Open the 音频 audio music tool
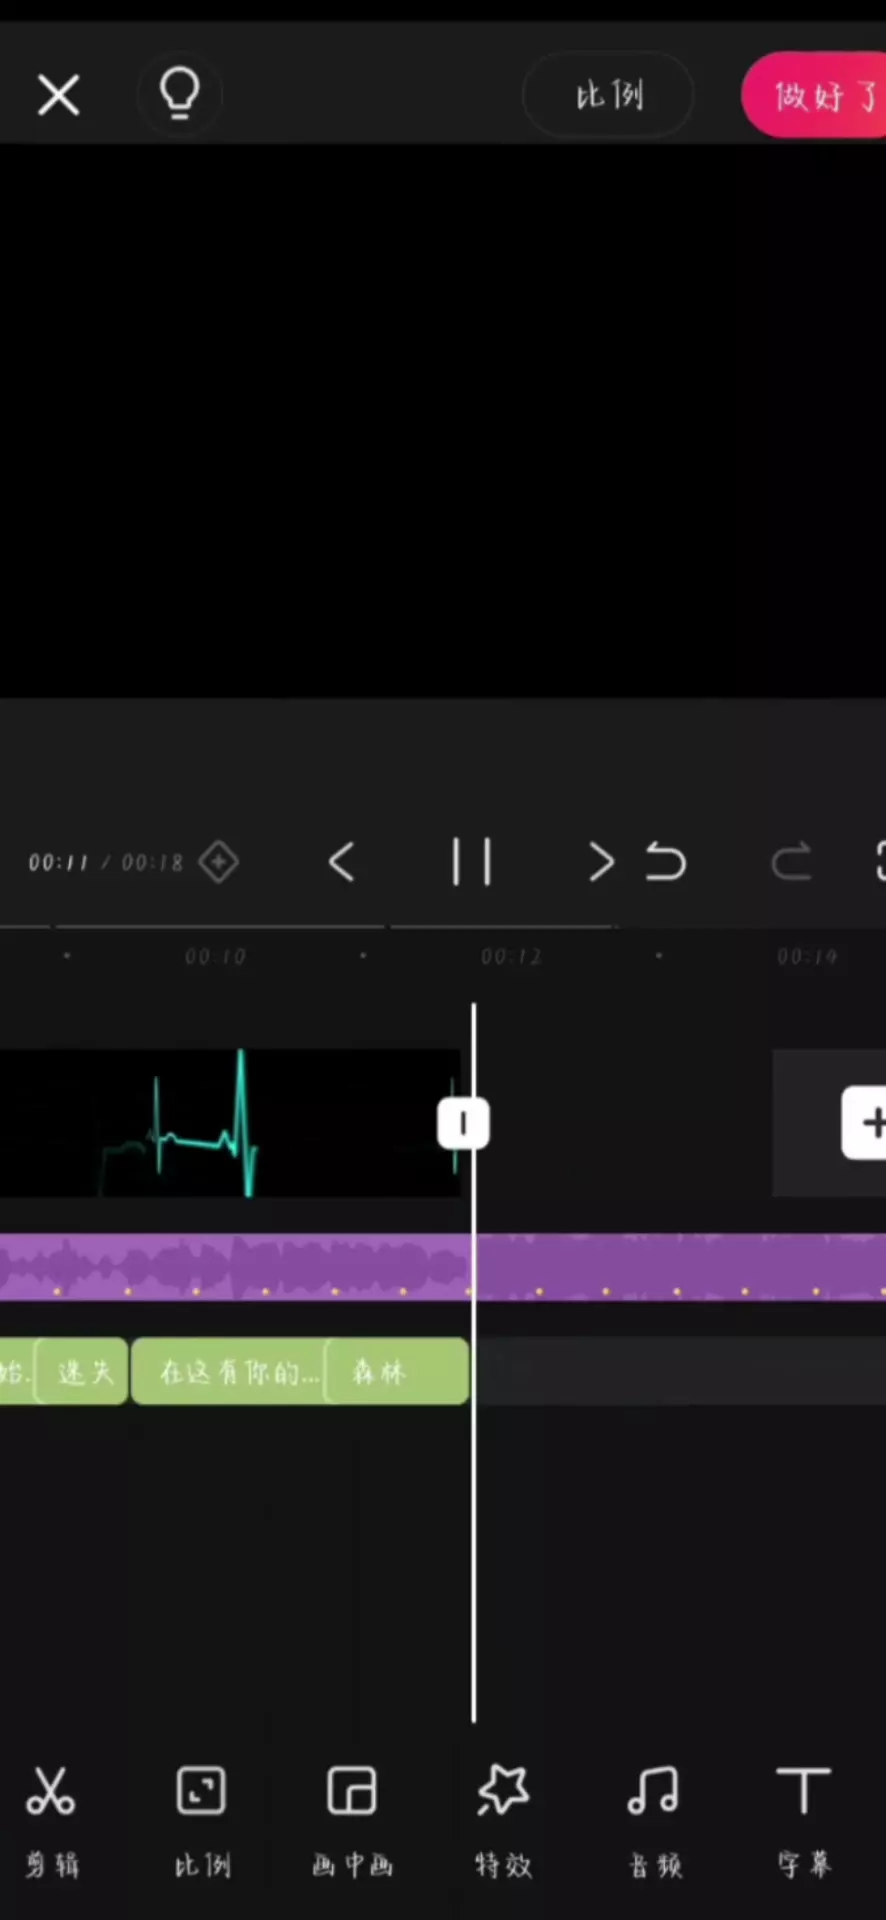Image resolution: width=886 pixels, height=1920 pixels. click(x=654, y=1820)
